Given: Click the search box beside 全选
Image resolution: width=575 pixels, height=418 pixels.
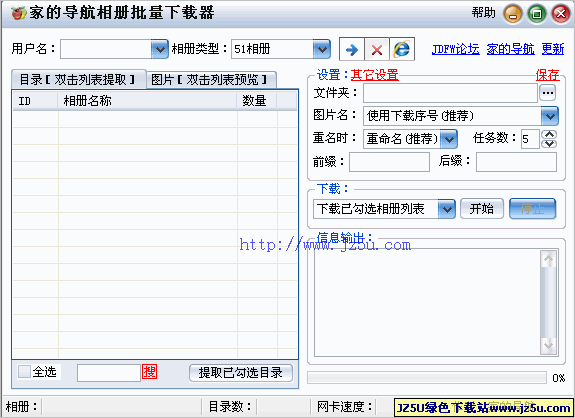Looking at the screenshot, I should 109,373.
